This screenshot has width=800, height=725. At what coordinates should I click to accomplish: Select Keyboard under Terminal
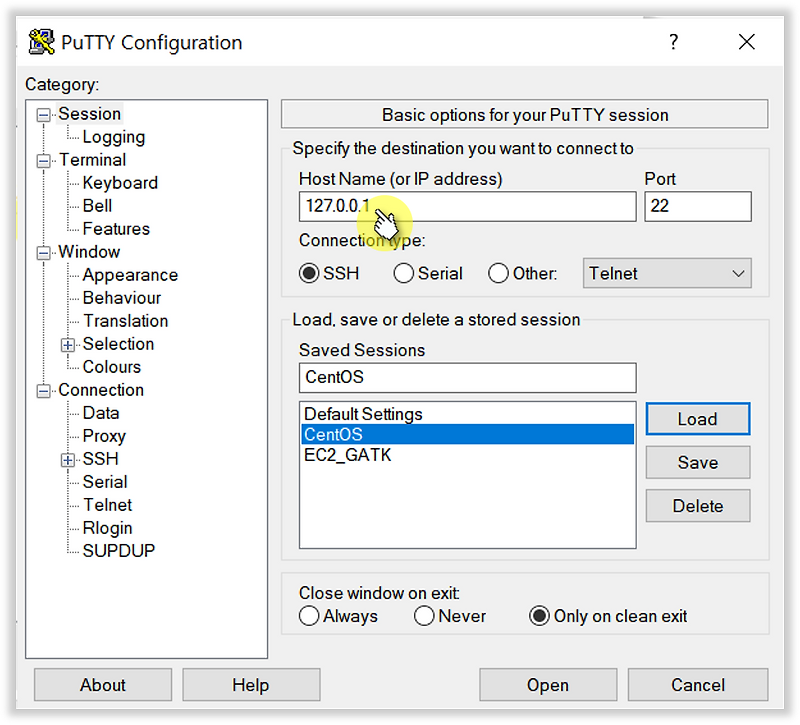click(x=120, y=183)
